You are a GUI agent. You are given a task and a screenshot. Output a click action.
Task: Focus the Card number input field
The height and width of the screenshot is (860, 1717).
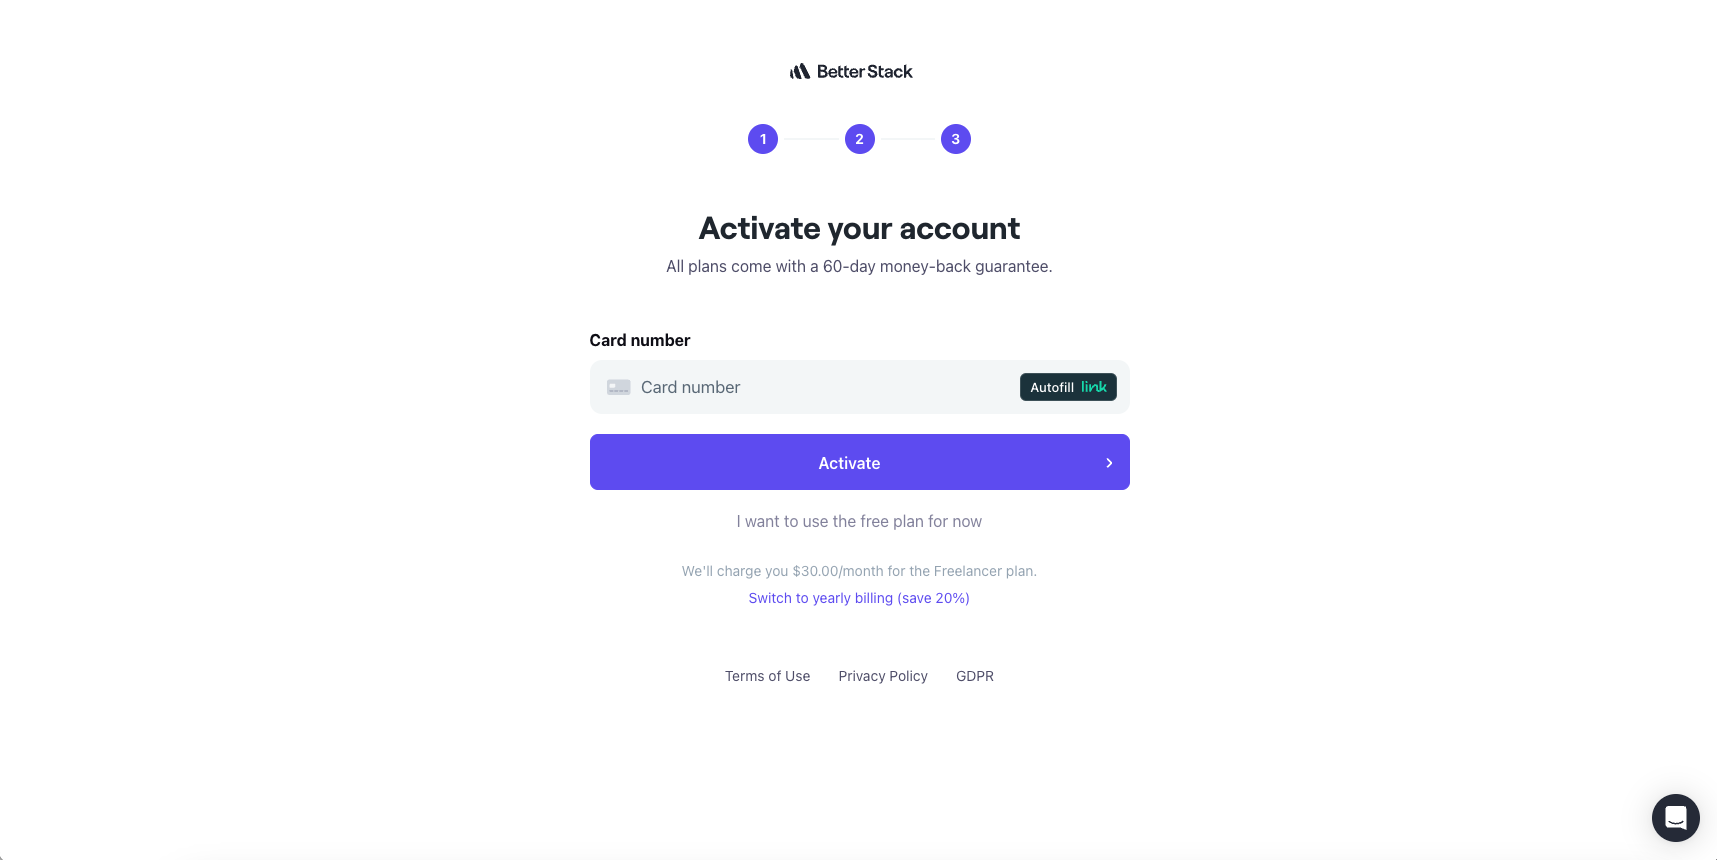820,387
